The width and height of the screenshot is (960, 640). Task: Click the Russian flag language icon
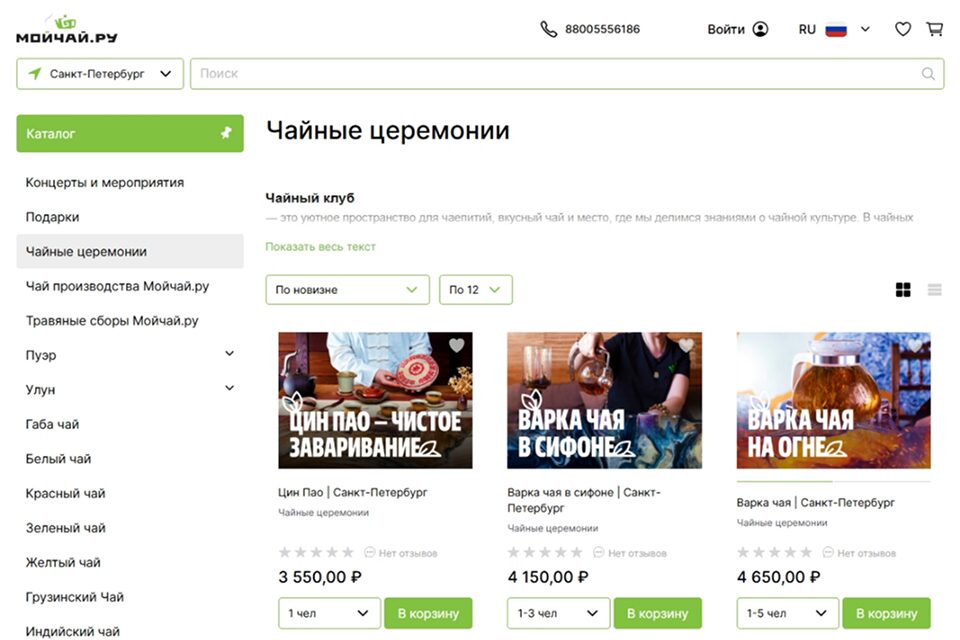(x=836, y=29)
